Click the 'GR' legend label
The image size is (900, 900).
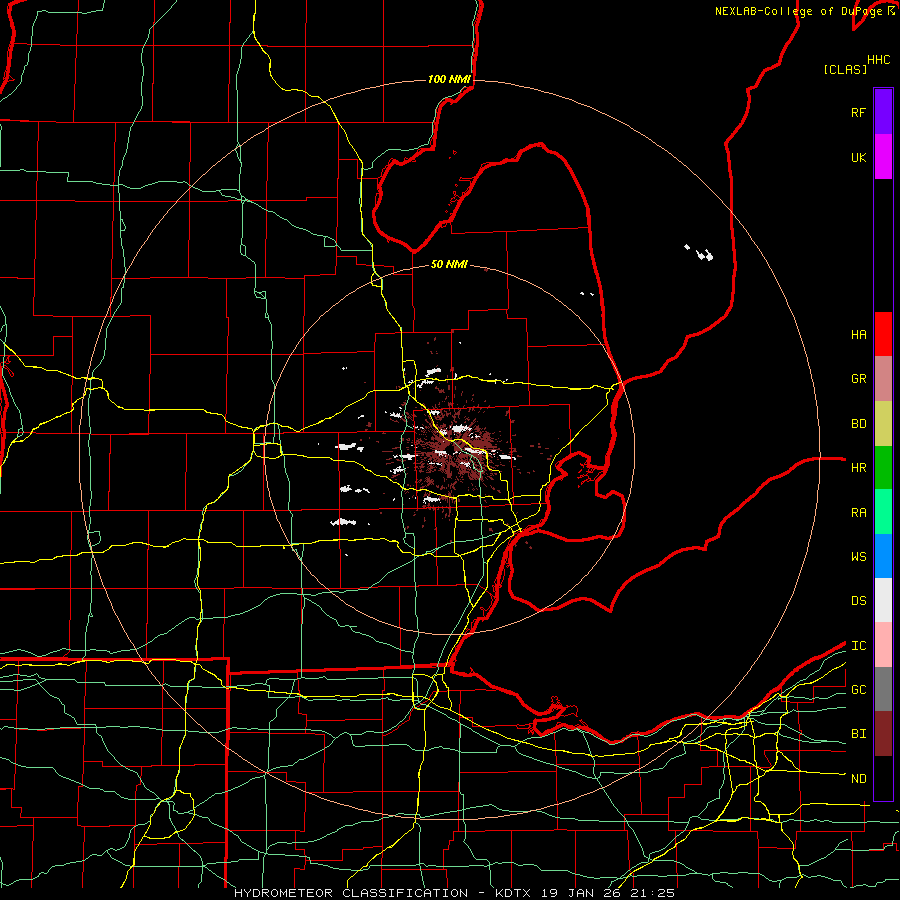(x=858, y=379)
